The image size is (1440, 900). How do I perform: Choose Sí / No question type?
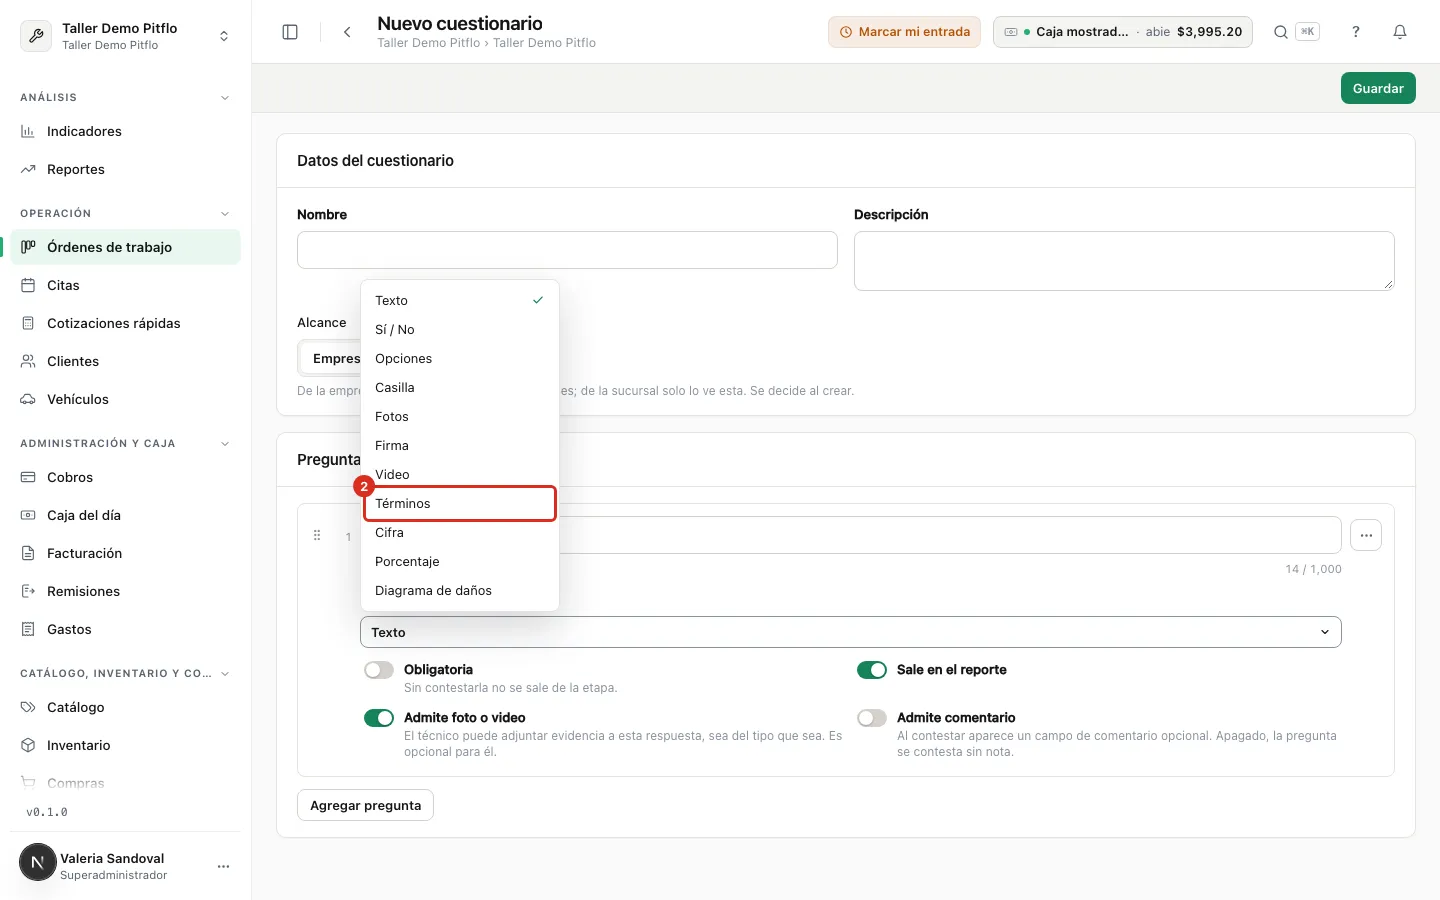point(459,330)
